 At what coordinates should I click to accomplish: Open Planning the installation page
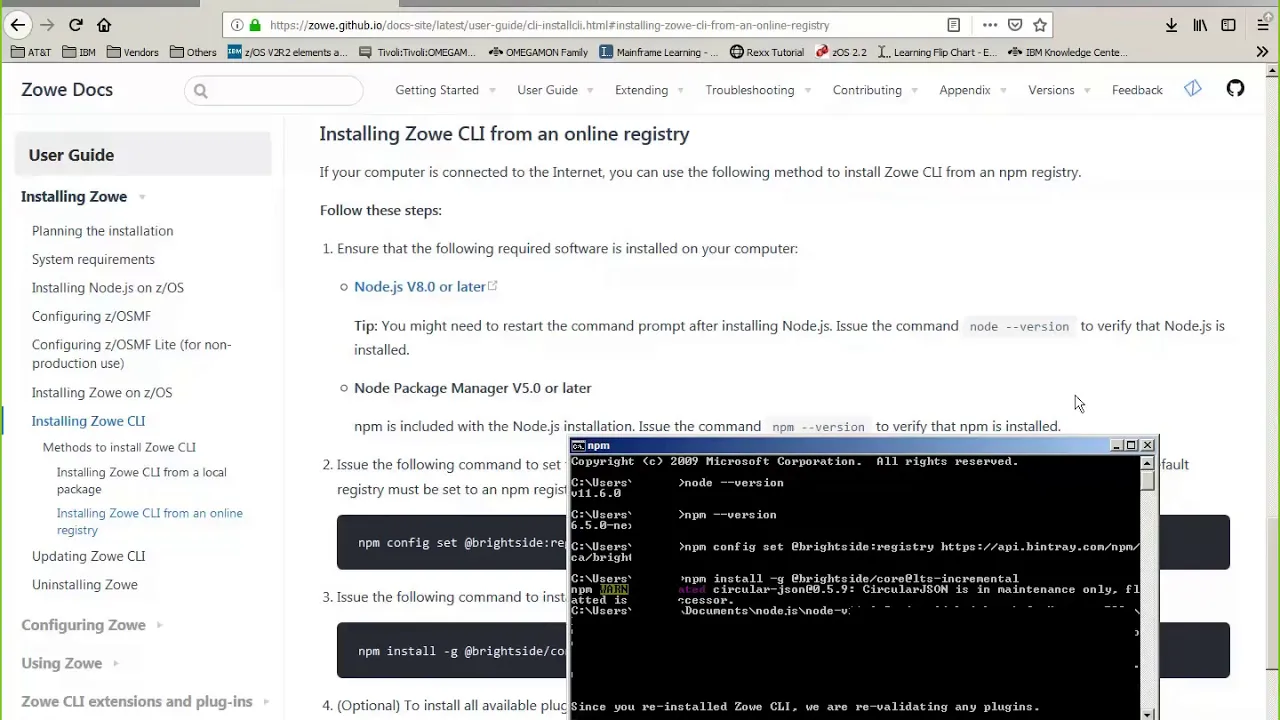coord(102,231)
